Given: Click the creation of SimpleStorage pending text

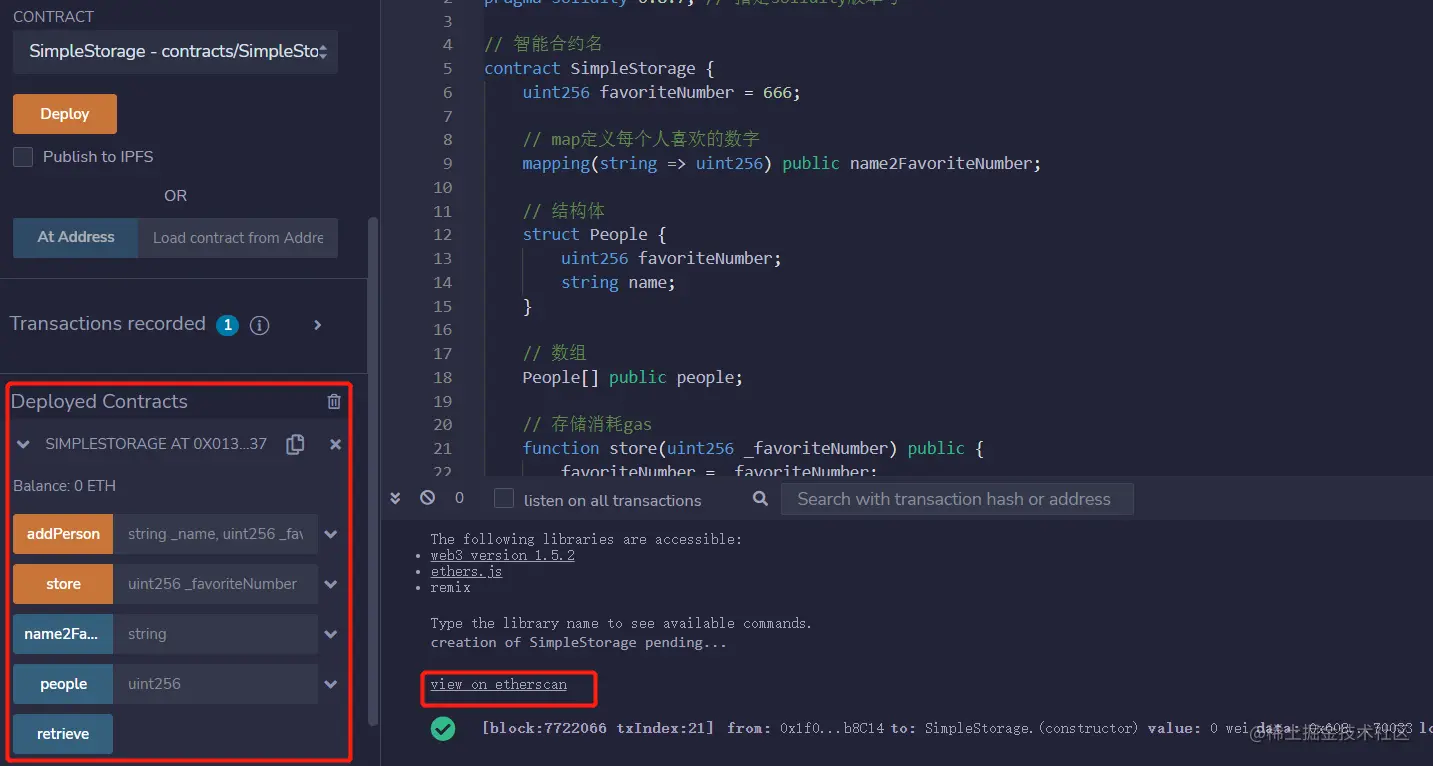Looking at the screenshot, I should [x=579, y=643].
